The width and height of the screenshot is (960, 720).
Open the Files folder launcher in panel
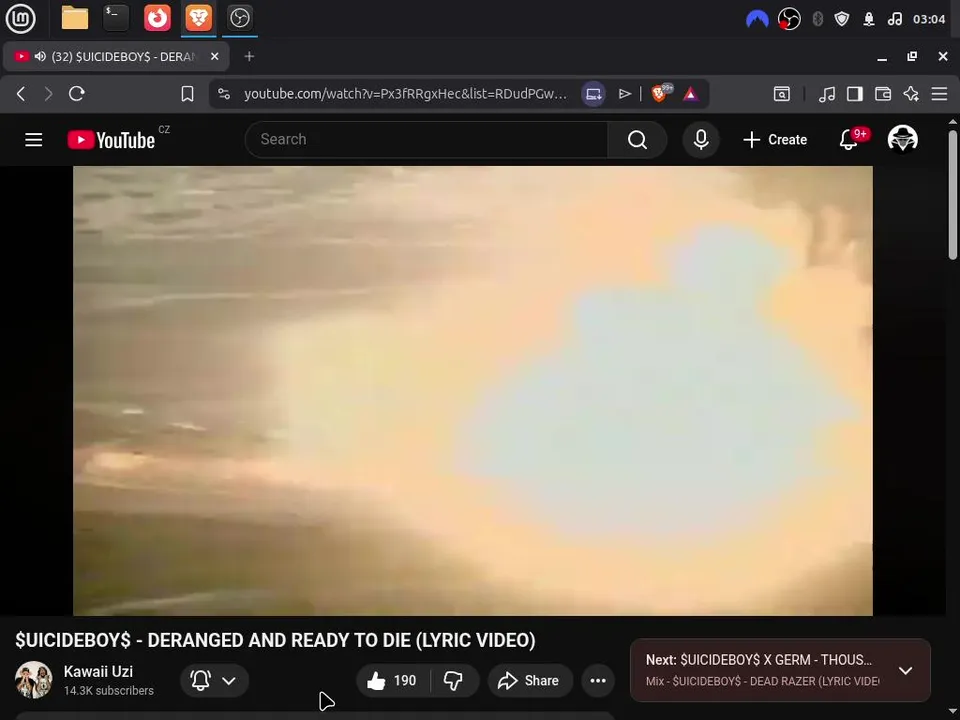pos(75,18)
